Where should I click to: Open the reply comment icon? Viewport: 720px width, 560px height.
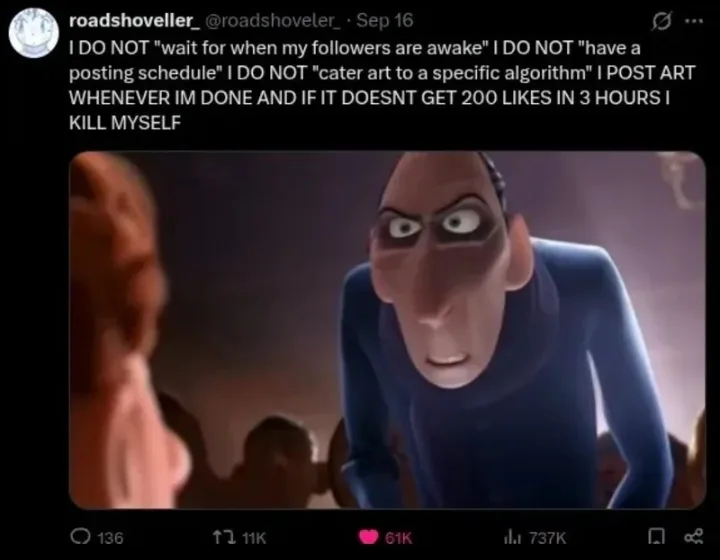coord(79,537)
